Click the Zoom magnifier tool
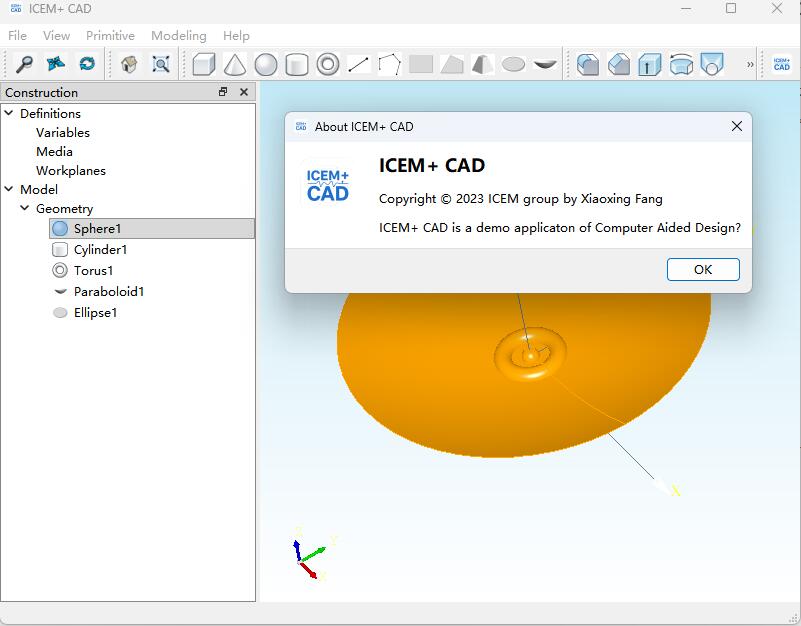The image size is (801, 626). pyautogui.click(x=22, y=63)
